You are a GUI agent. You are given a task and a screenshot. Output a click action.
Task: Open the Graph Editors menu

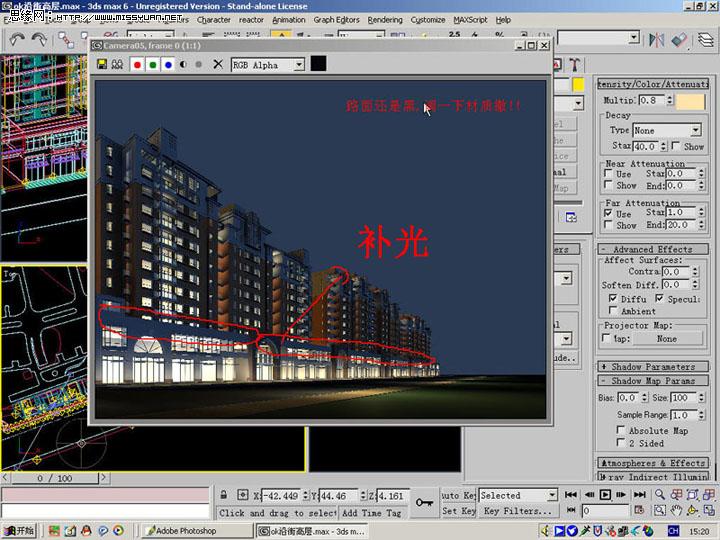(337, 20)
